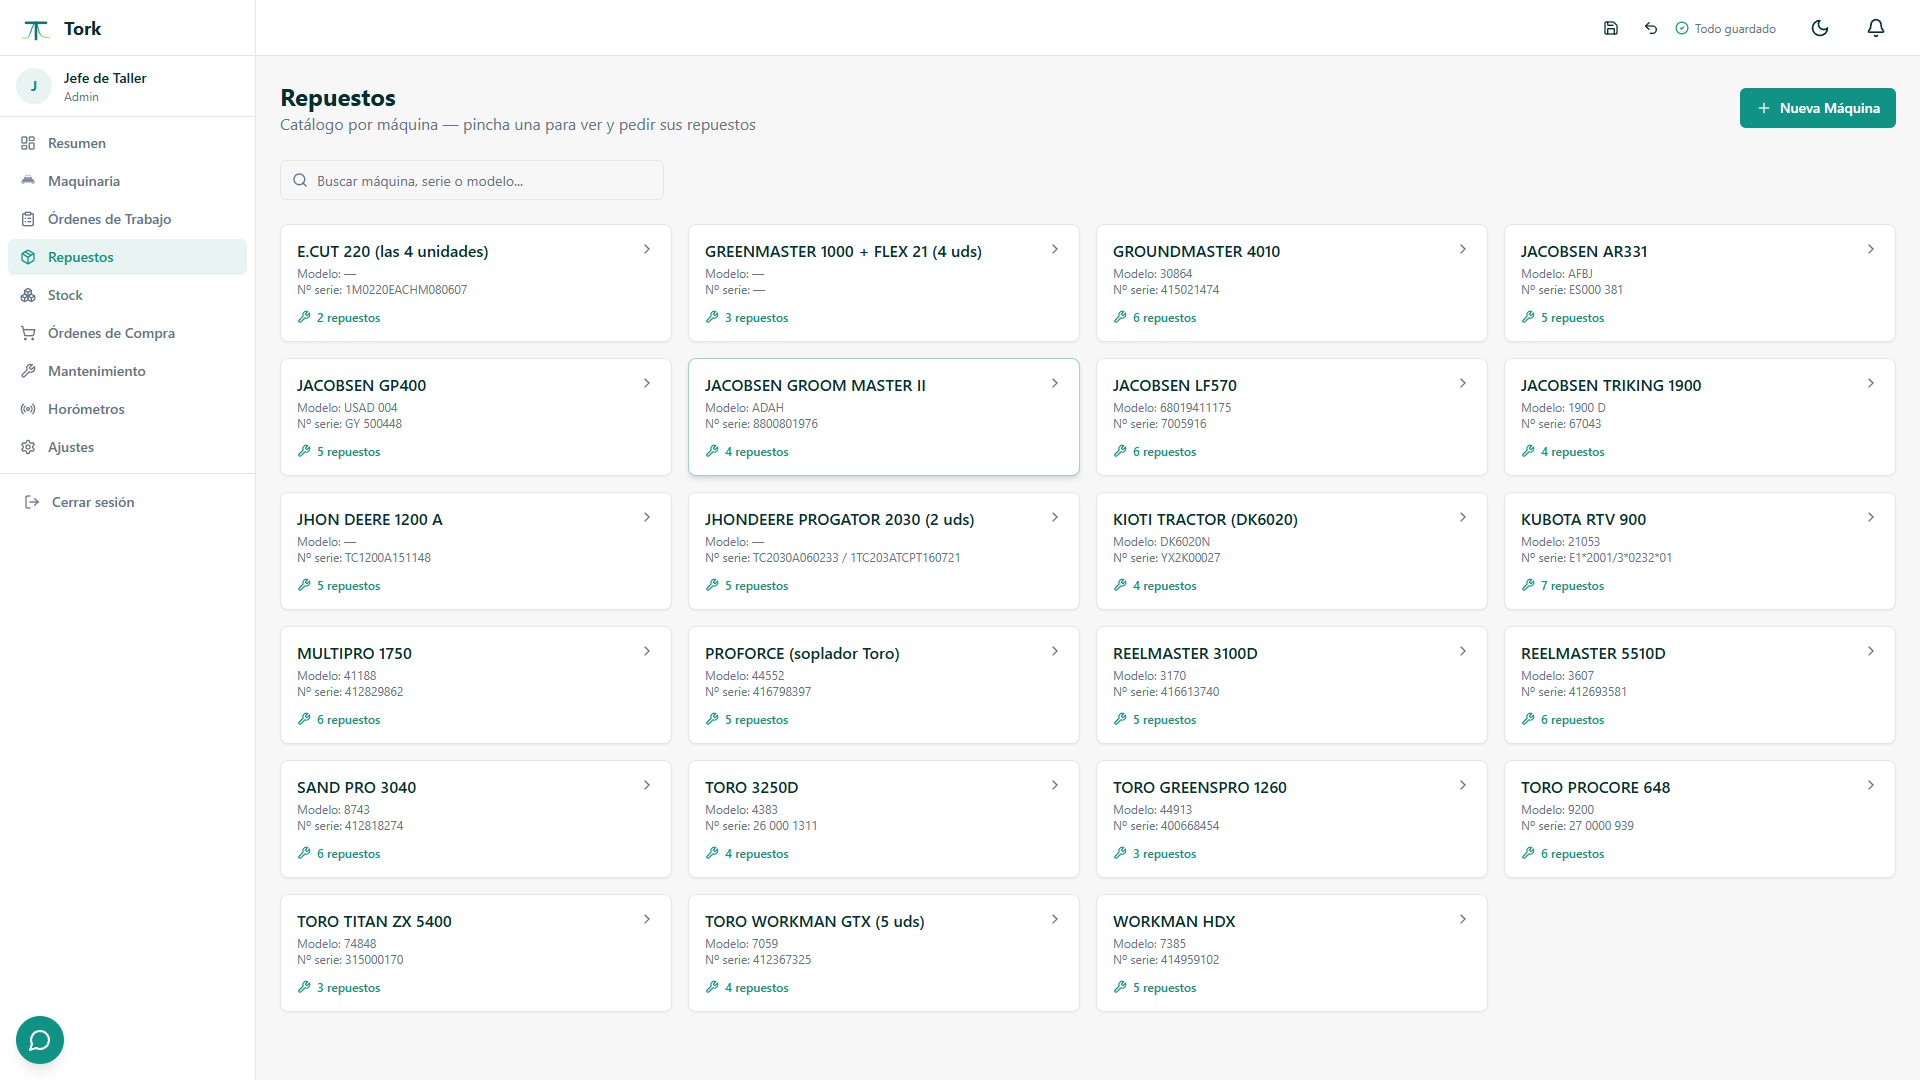Click the Nueva Máquina button
The width and height of the screenshot is (1920, 1080).
click(1817, 108)
